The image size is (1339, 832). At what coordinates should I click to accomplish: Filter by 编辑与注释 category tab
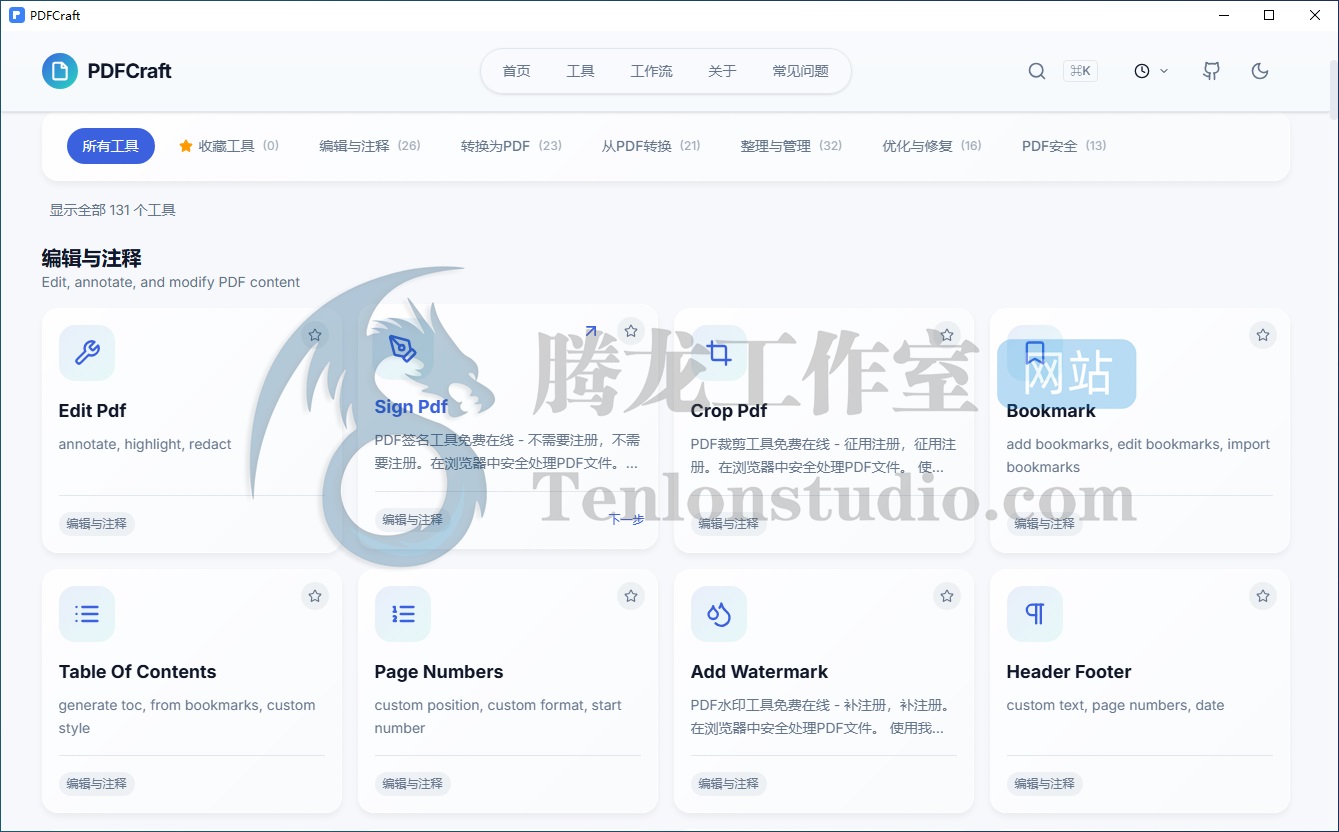370,146
